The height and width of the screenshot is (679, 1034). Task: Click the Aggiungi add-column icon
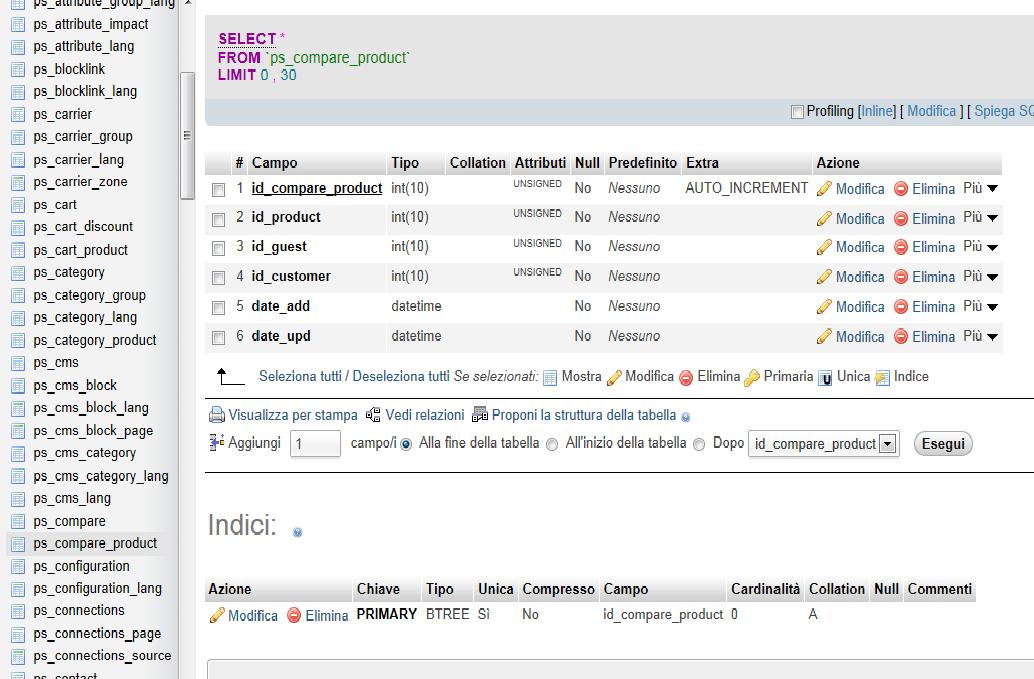[216, 442]
